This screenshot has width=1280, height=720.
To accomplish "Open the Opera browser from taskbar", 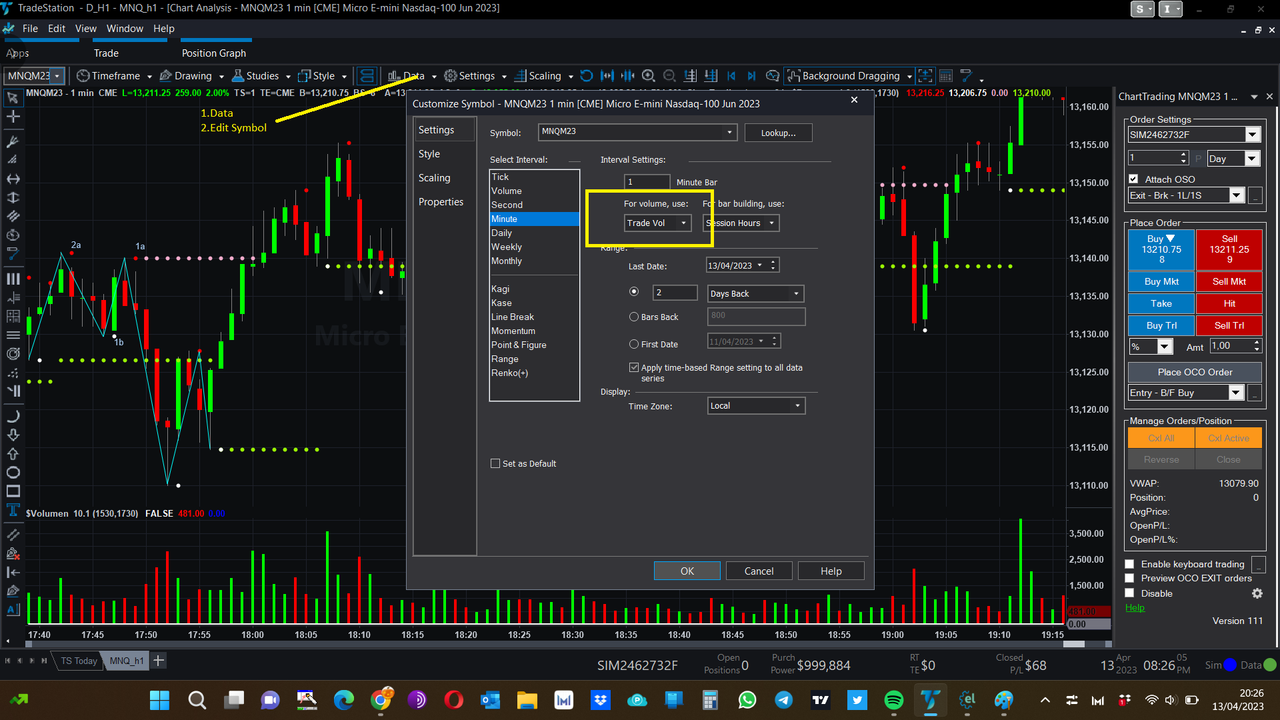I will click(x=454, y=700).
